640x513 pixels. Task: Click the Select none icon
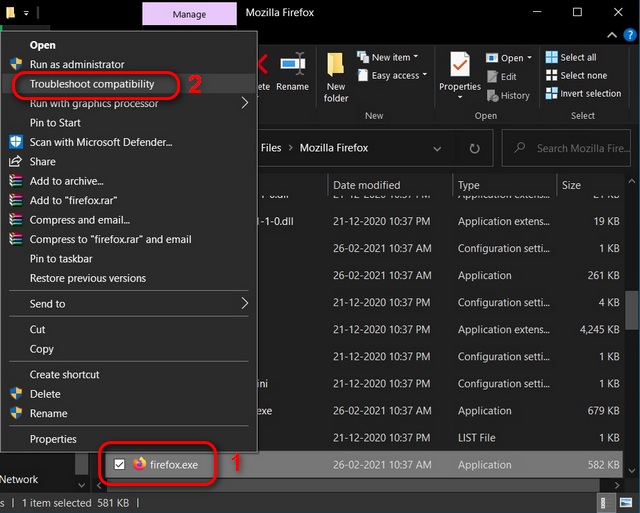click(551, 75)
